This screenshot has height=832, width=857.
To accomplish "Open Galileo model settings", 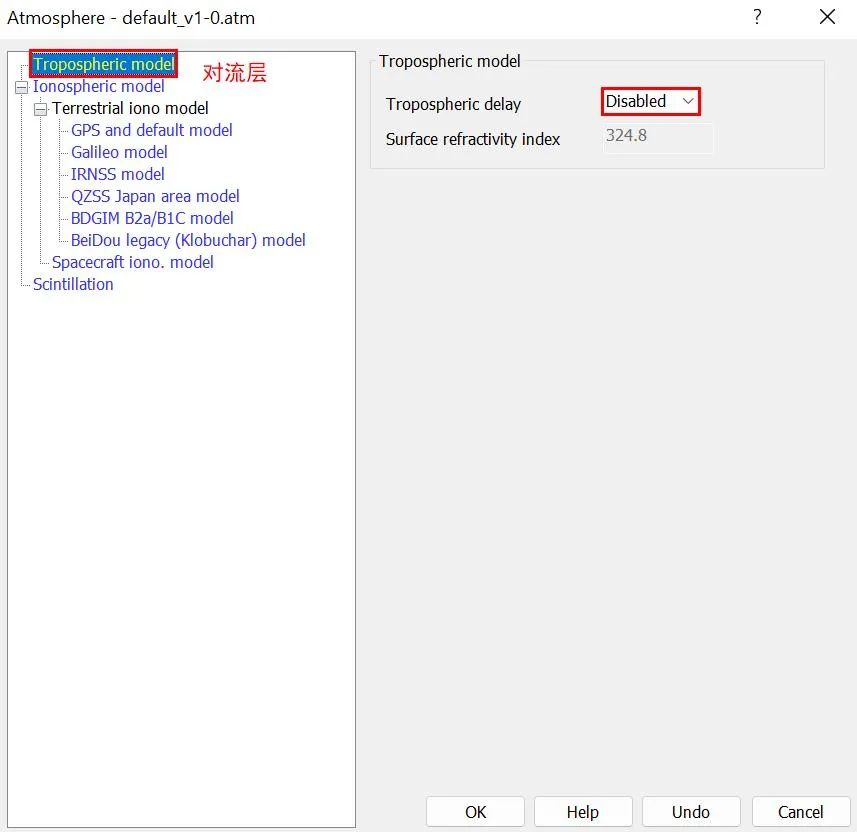I will tap(119, 152).
